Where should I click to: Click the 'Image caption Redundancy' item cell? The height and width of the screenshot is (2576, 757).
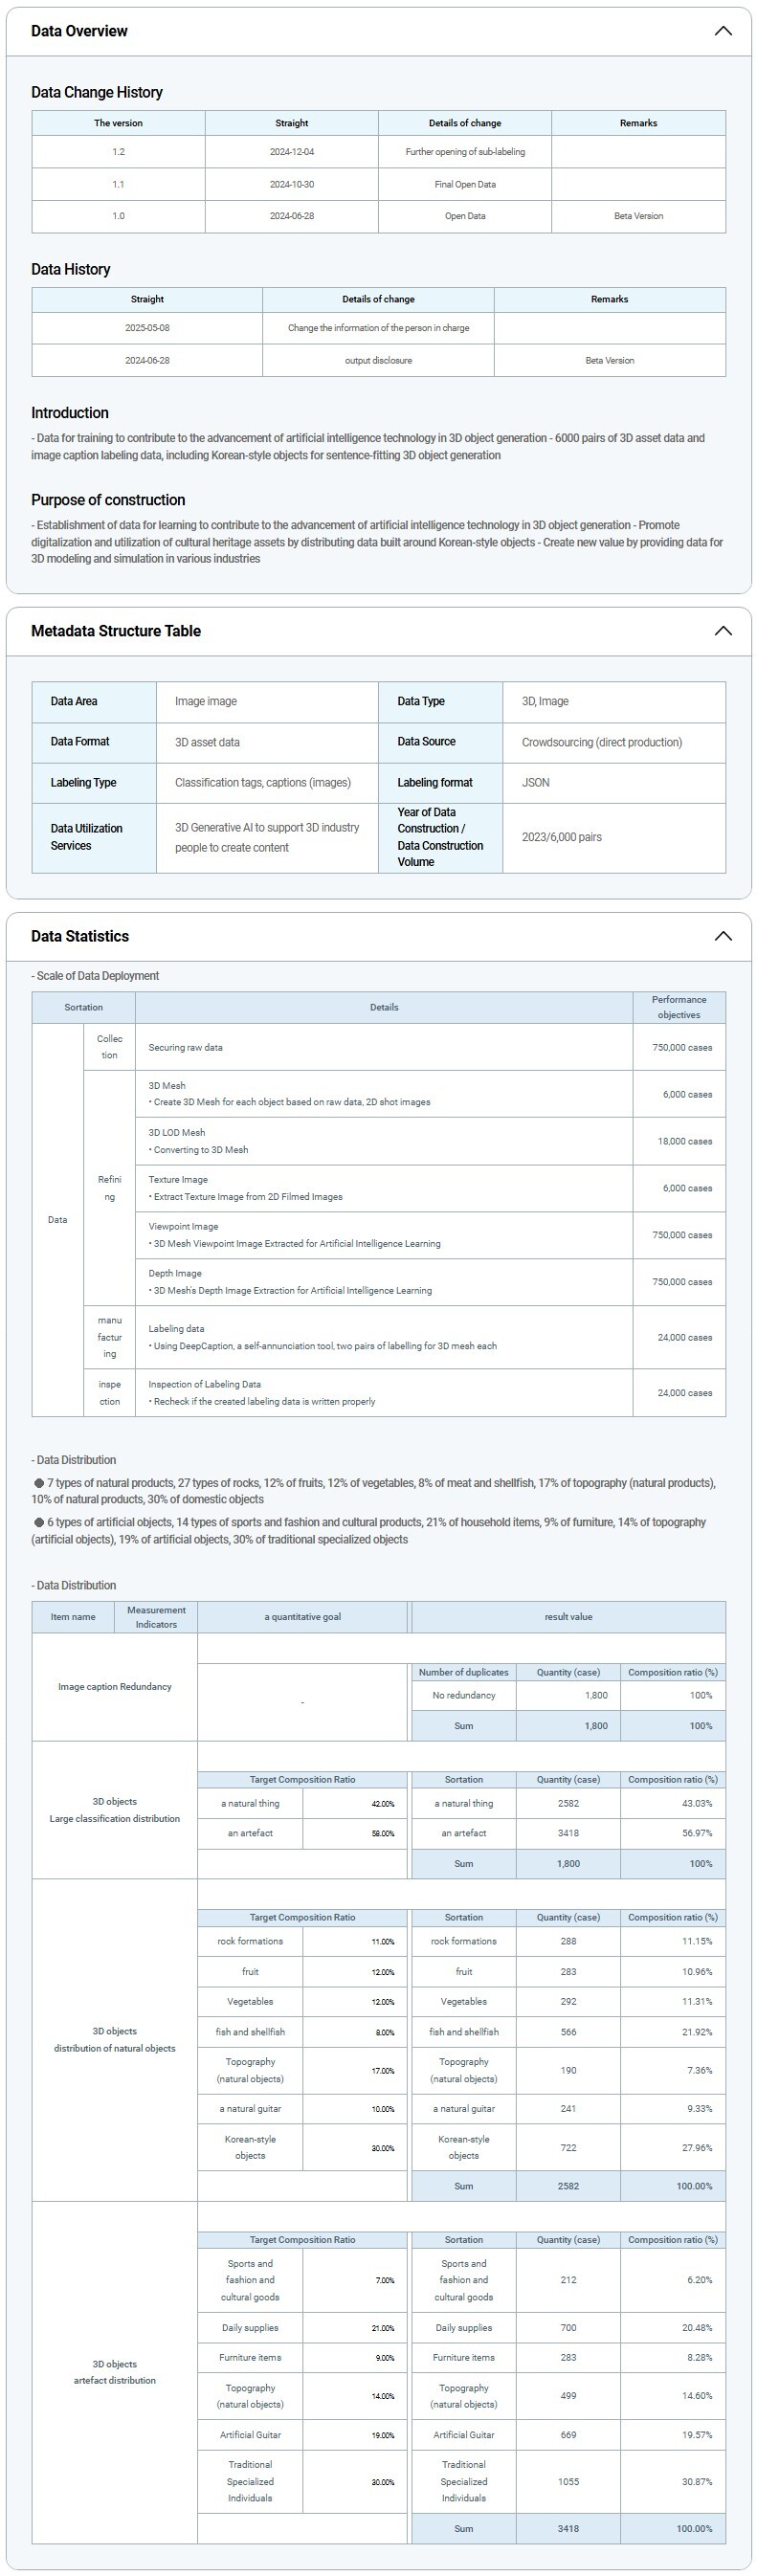pos(114,1687)
